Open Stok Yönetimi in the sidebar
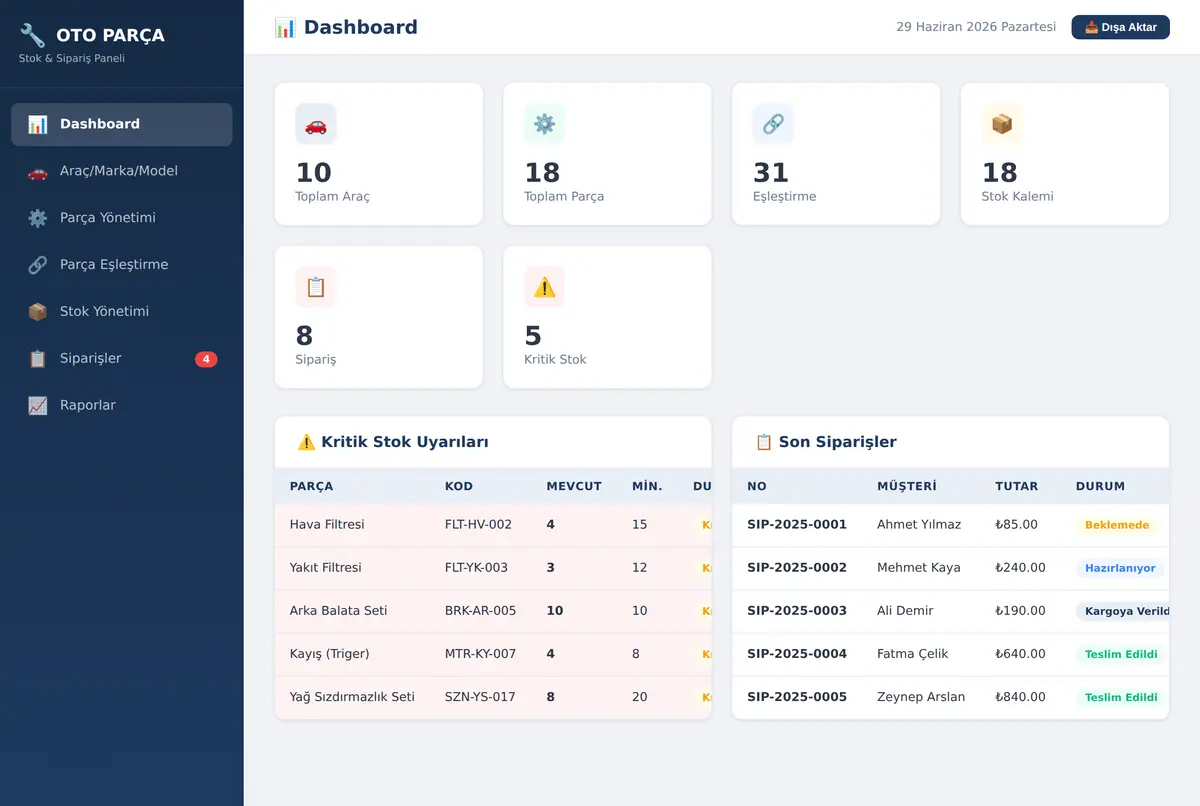 122,312
